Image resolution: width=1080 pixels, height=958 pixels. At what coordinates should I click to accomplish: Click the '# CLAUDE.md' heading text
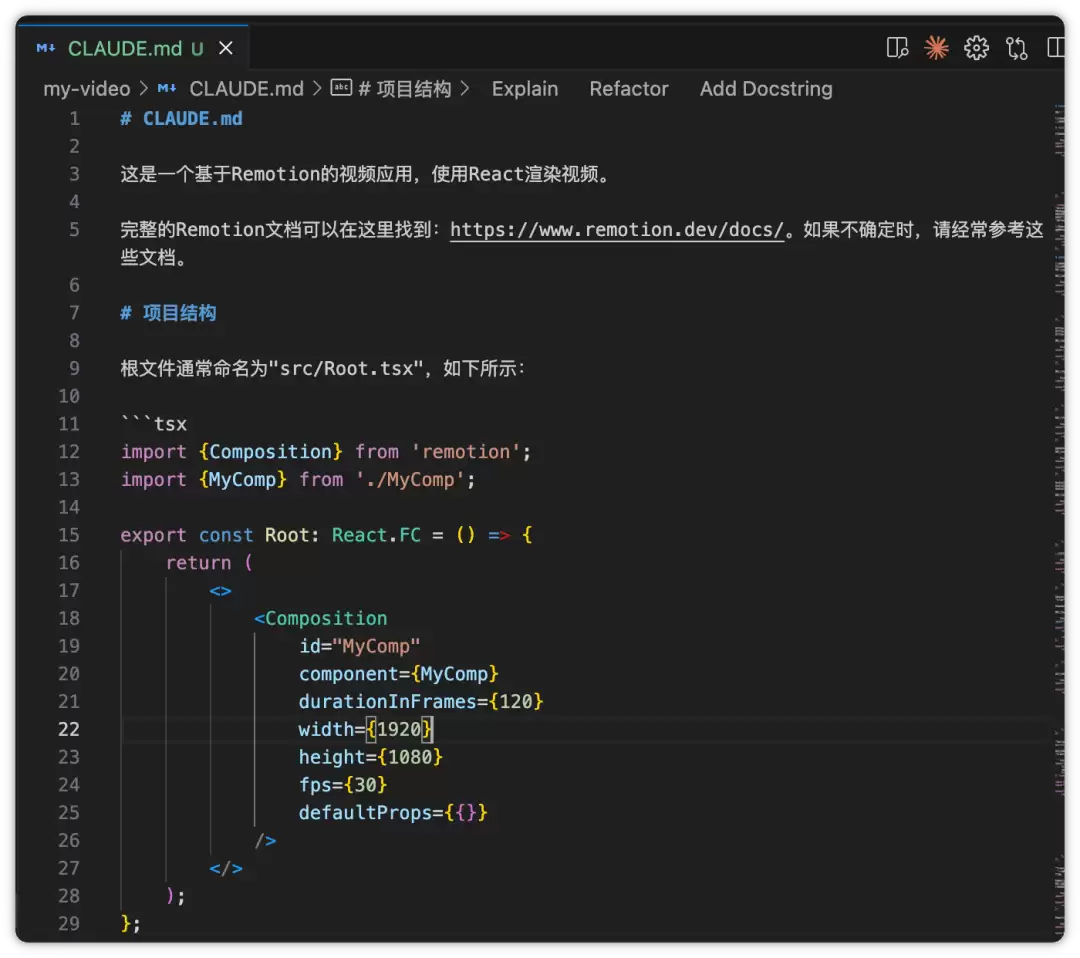click(181, 118)
